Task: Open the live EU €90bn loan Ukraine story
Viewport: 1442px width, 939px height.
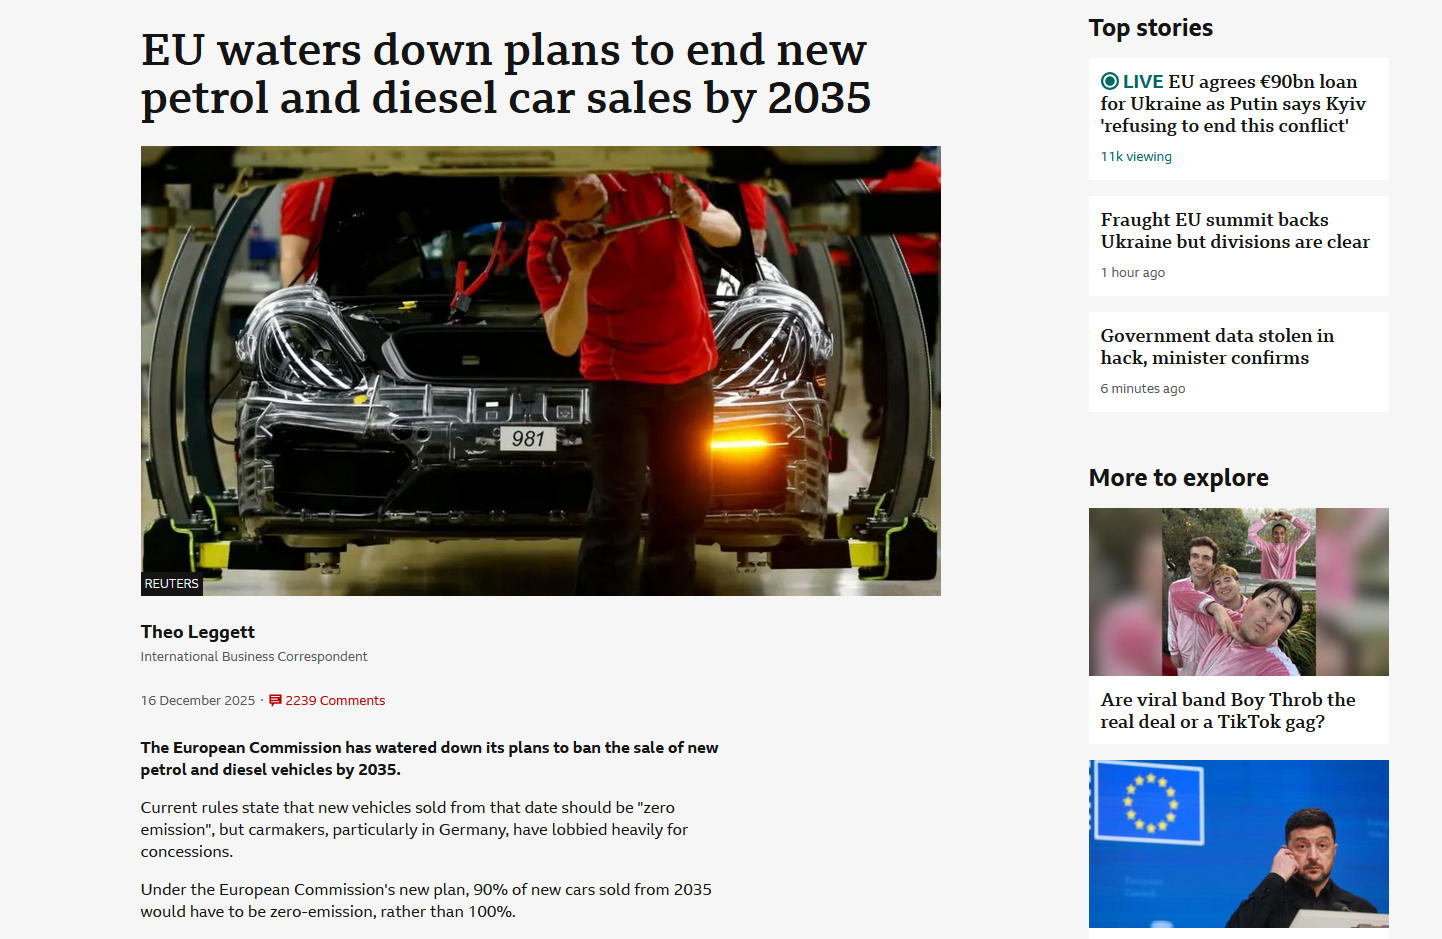Action: coord(1233,103)
